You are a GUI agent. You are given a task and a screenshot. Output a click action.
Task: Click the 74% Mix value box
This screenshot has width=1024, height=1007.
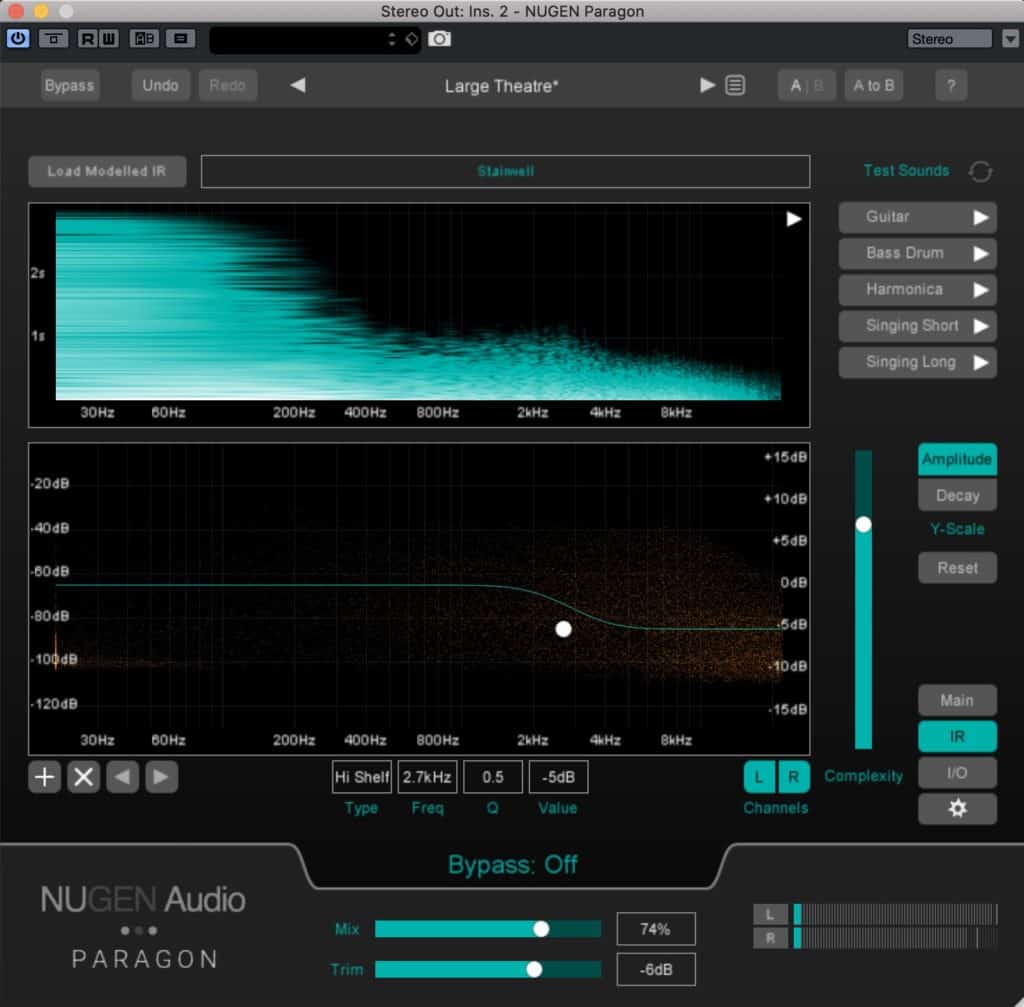tap(656, 929)
